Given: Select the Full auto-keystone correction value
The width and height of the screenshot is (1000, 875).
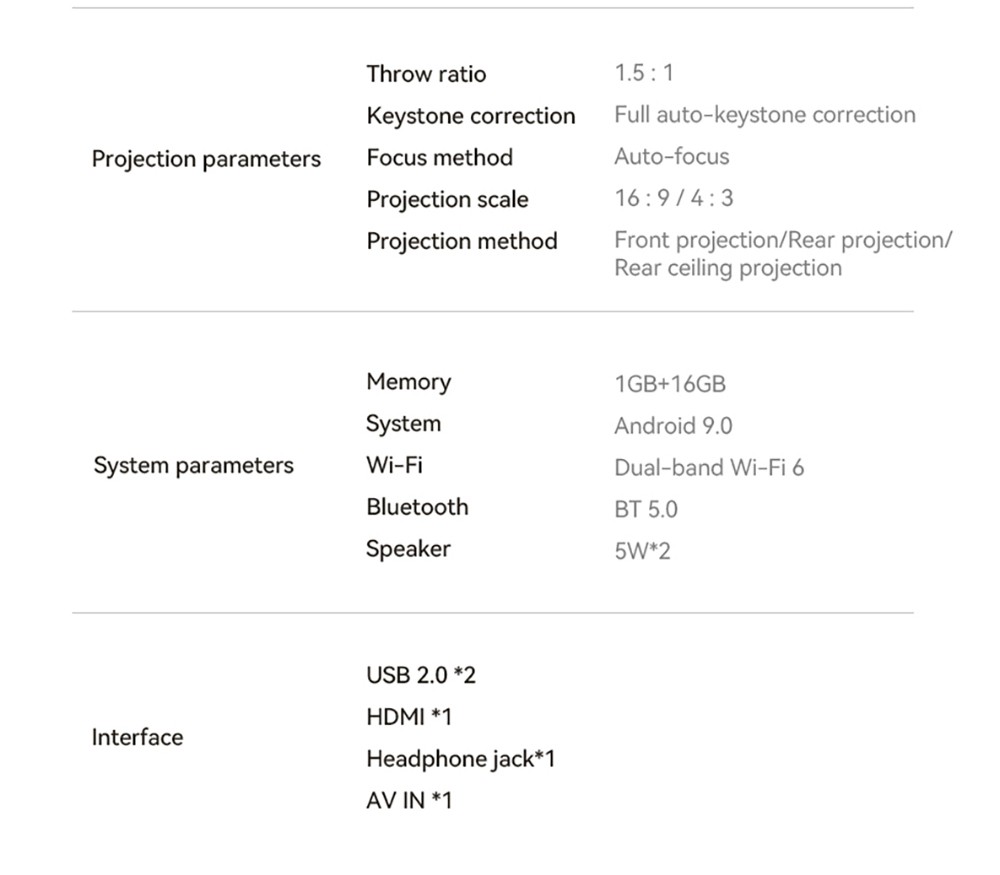Looking at the screenshot, I should pos(764,115).
